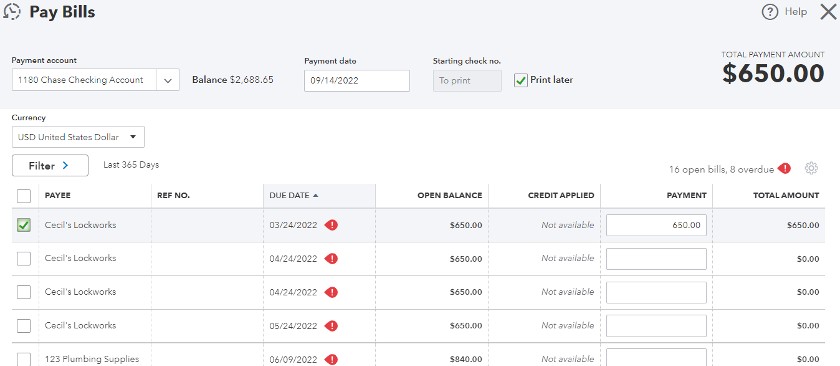The height and width of the screenshot is (366, 840).
Task: Check the 123 Plumbing Supplies bill checkbox
Action: (24, 358)
